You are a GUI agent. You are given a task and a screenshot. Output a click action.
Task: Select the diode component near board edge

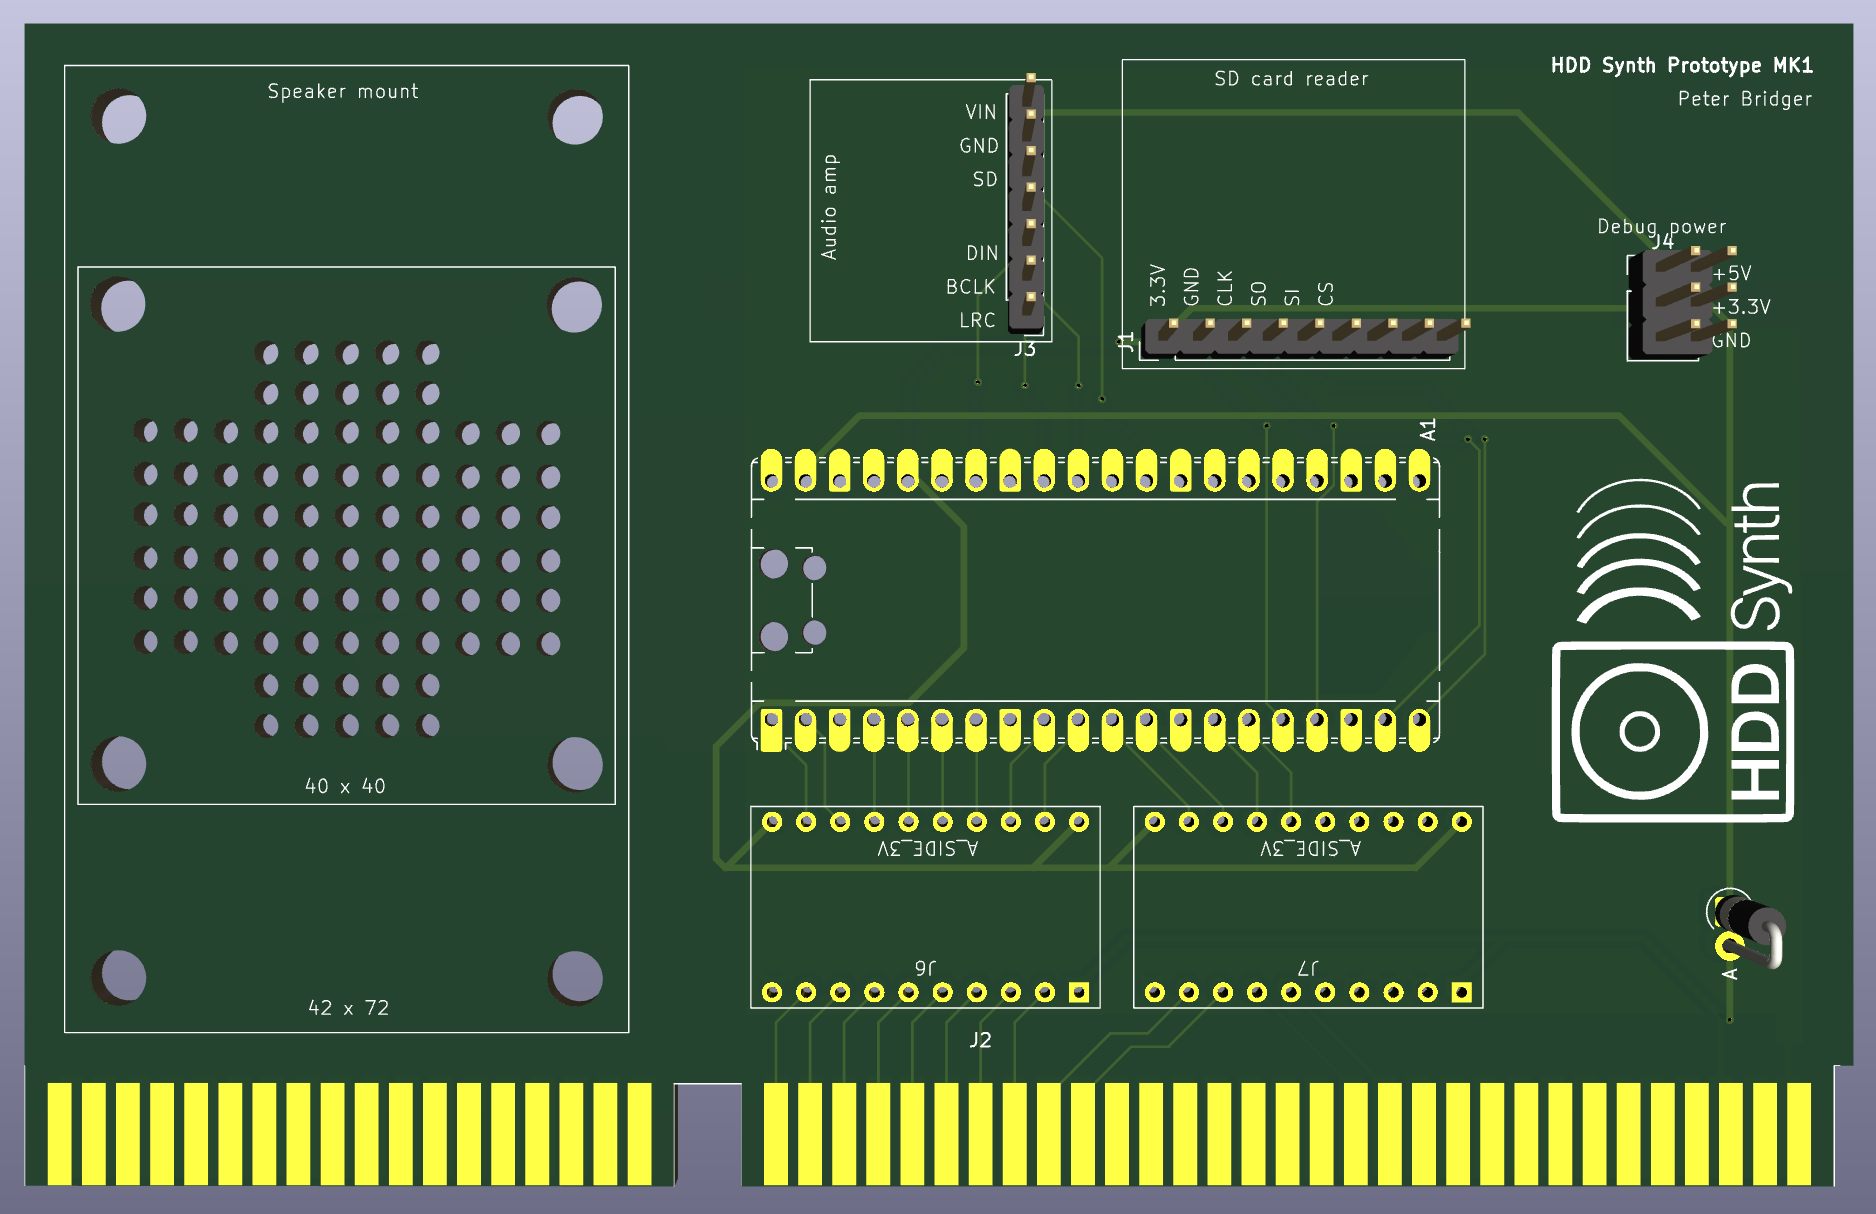1748,930
